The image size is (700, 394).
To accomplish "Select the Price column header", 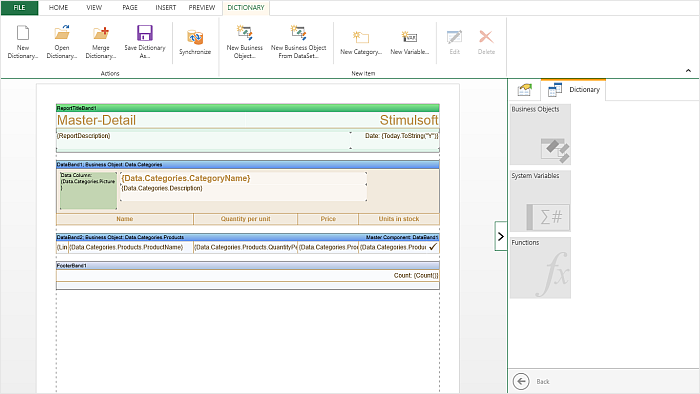I will (x=328, y=219).
